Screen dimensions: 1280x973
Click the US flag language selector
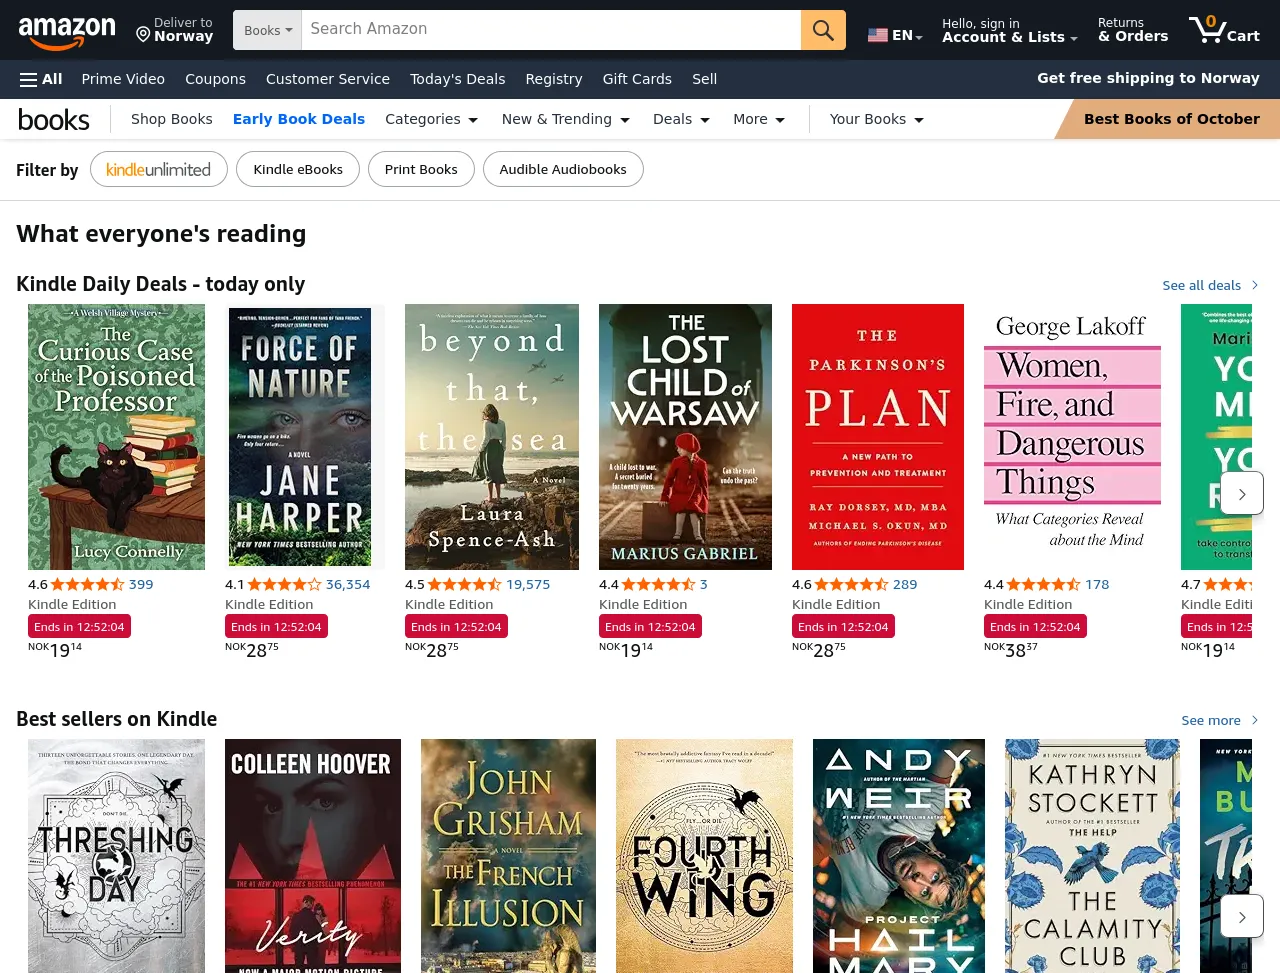tap(895, 35)
